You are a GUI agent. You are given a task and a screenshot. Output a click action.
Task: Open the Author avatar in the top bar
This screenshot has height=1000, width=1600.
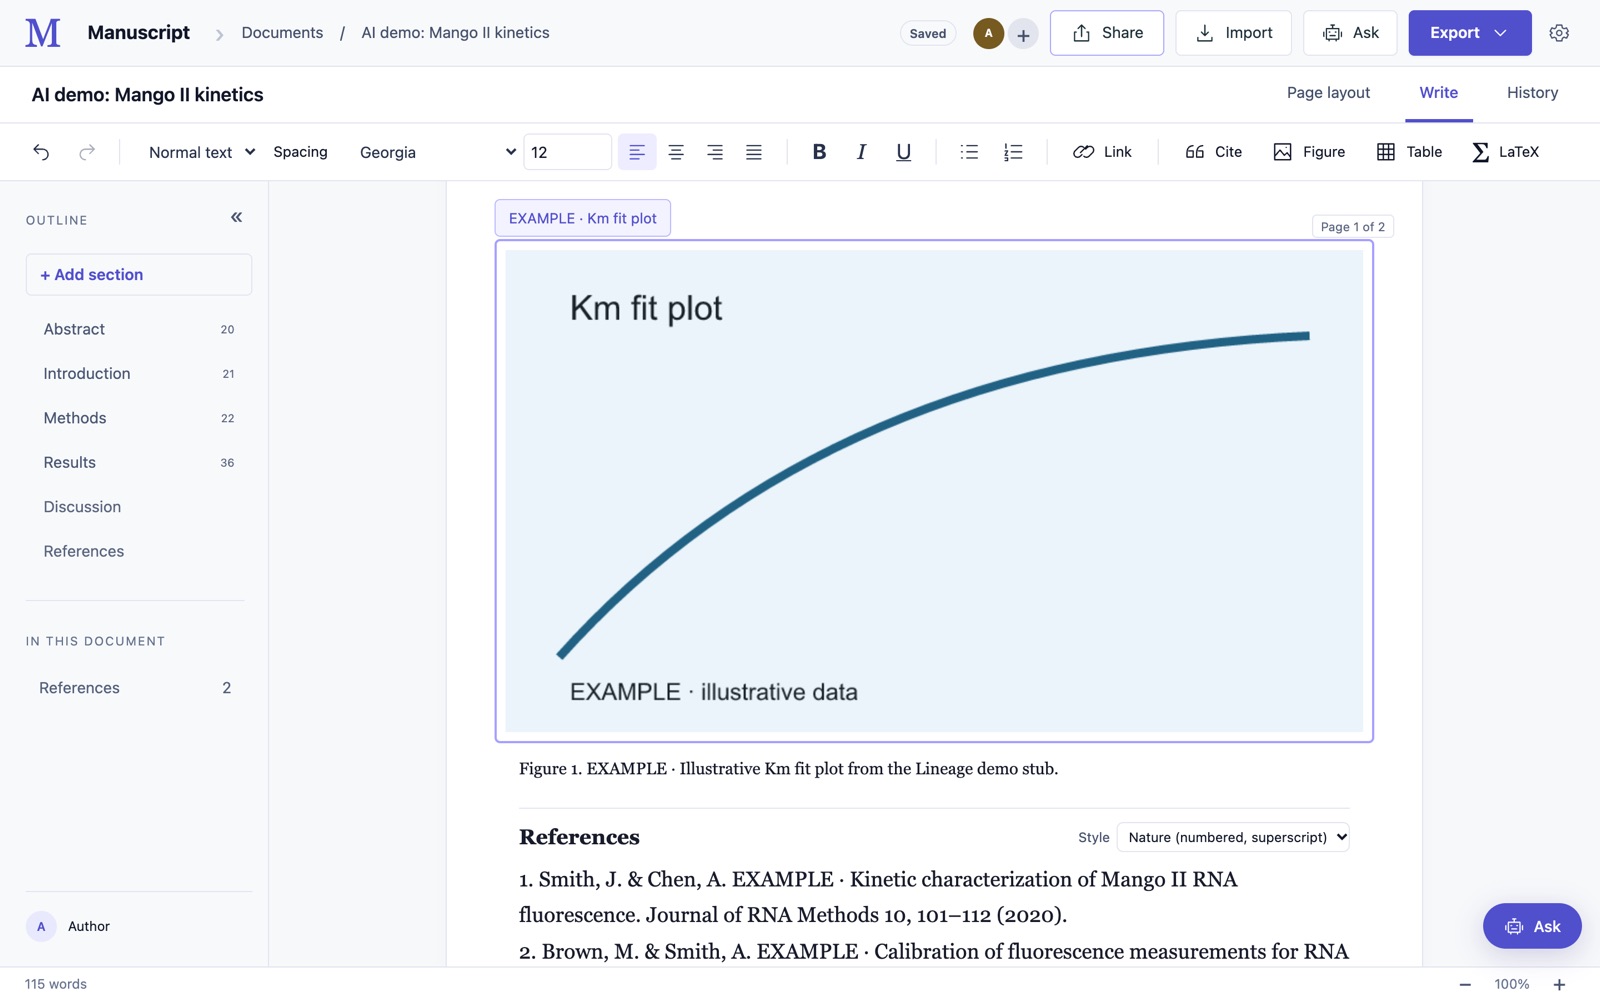click(988, 33)
